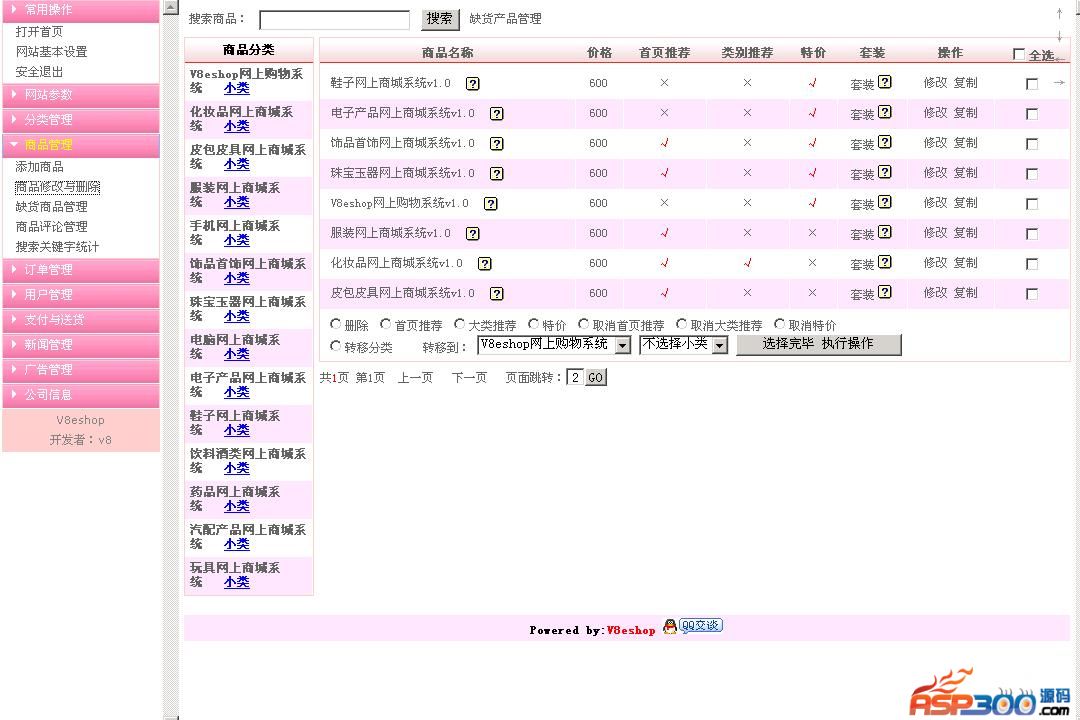This screenshot has height=720, width=1080.
Task: Expand the 用户管理 sidebar section
Action: [81, 295]
